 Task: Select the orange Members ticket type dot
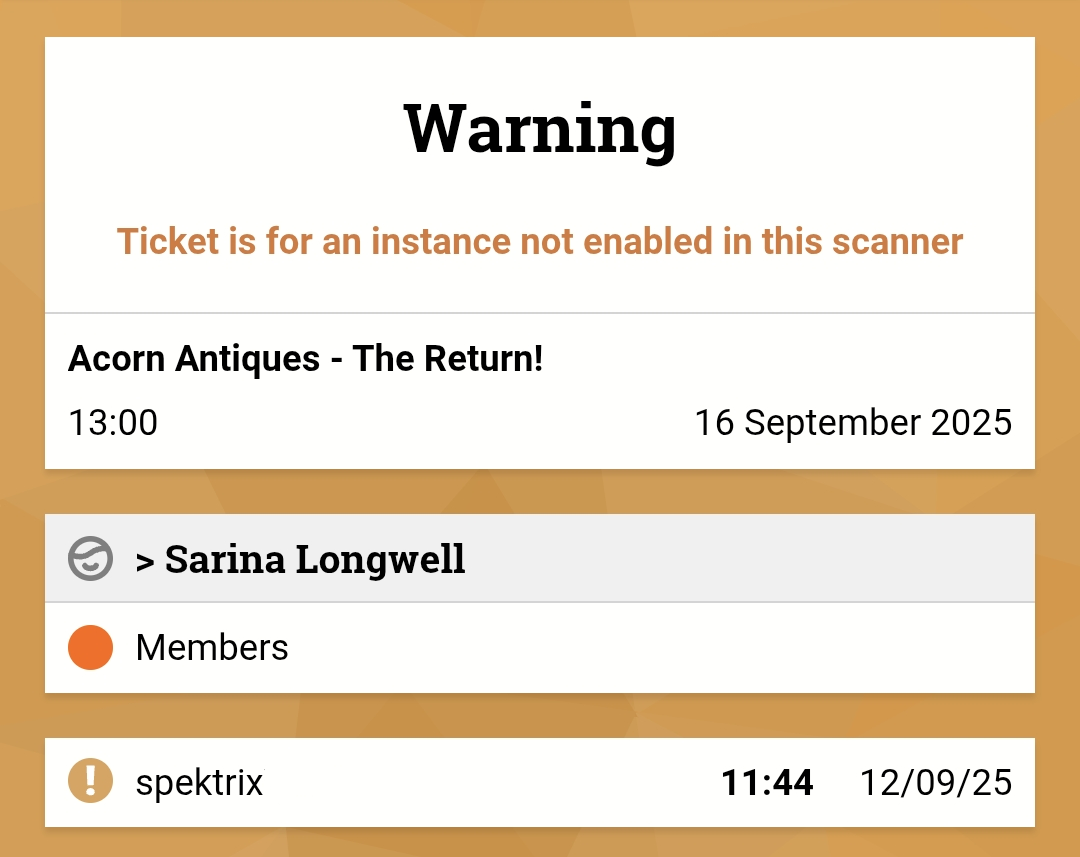click(x=89, y=648)
